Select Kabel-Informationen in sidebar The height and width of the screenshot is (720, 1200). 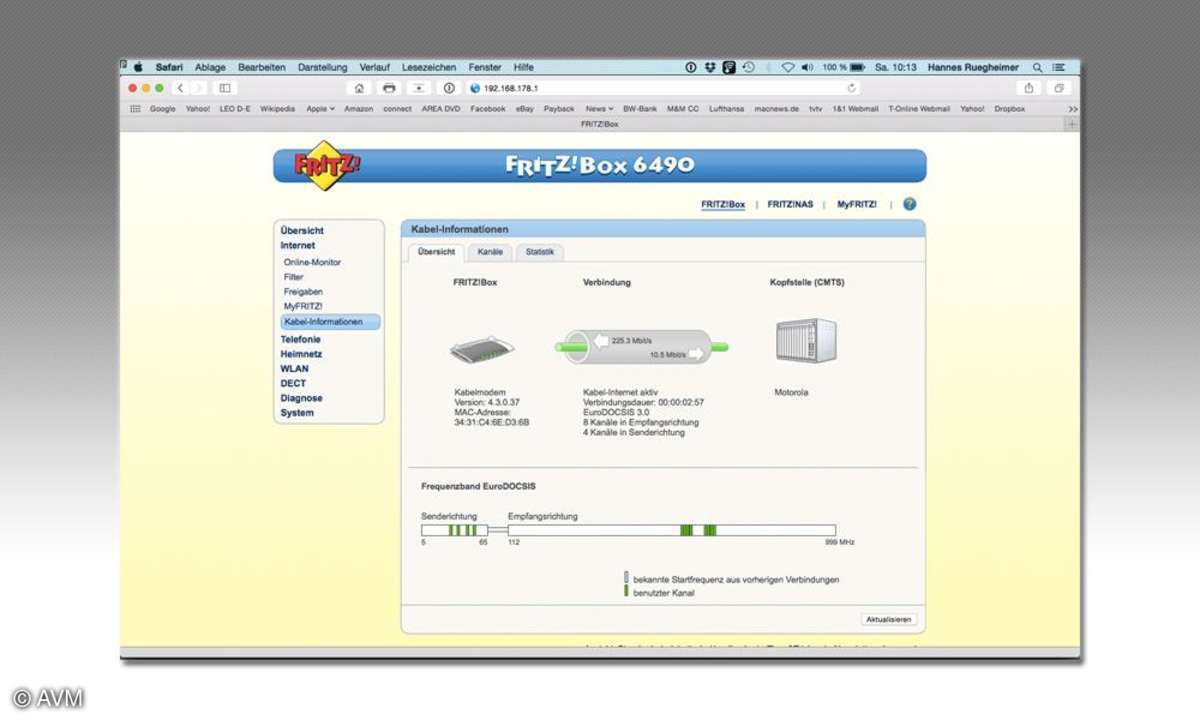[x=330, y=322]
